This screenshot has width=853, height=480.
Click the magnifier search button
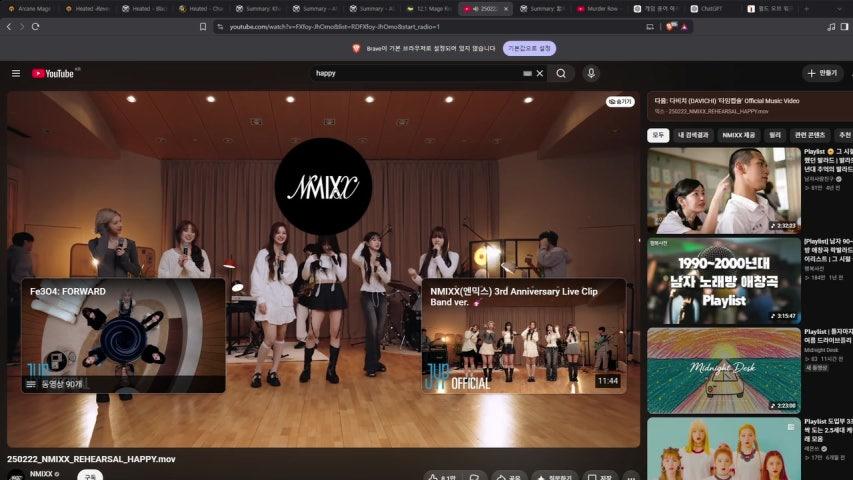click(x=561, y=73)
